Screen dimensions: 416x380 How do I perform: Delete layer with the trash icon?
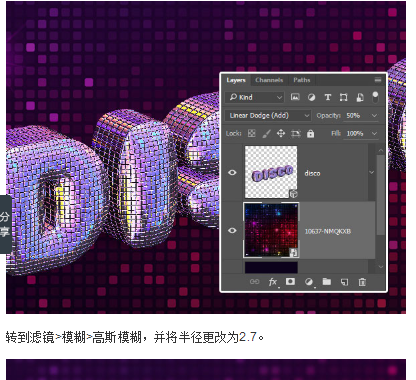point(362,282)
